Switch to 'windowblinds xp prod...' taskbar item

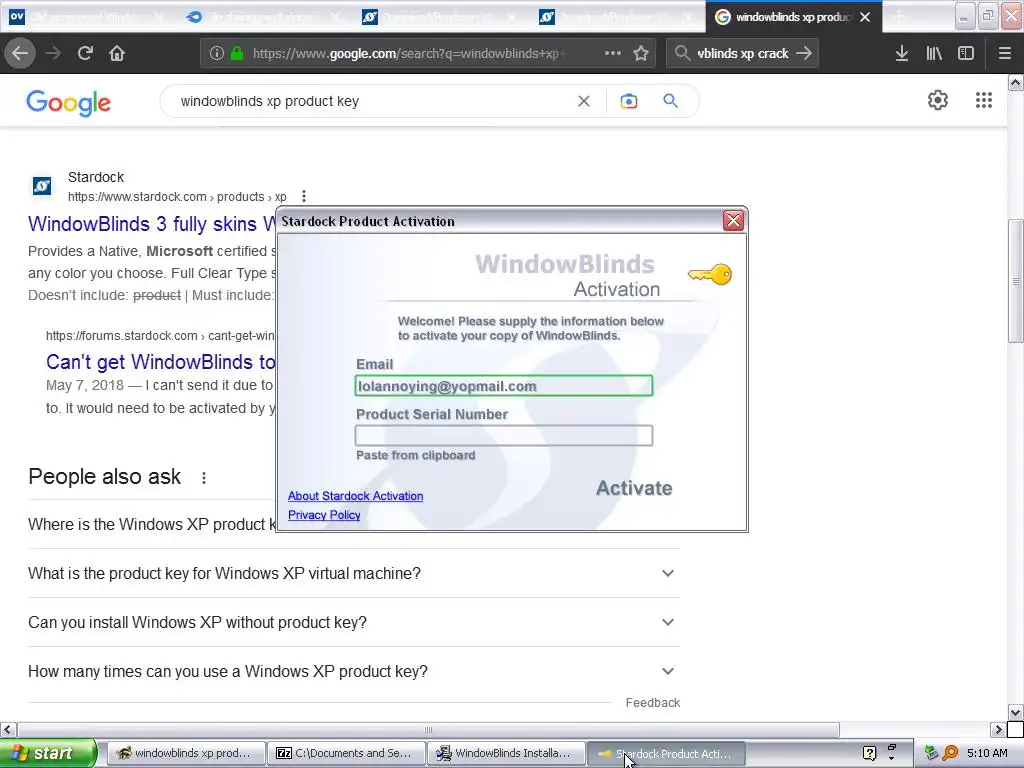pyautogui.click(x=186, y=754)
